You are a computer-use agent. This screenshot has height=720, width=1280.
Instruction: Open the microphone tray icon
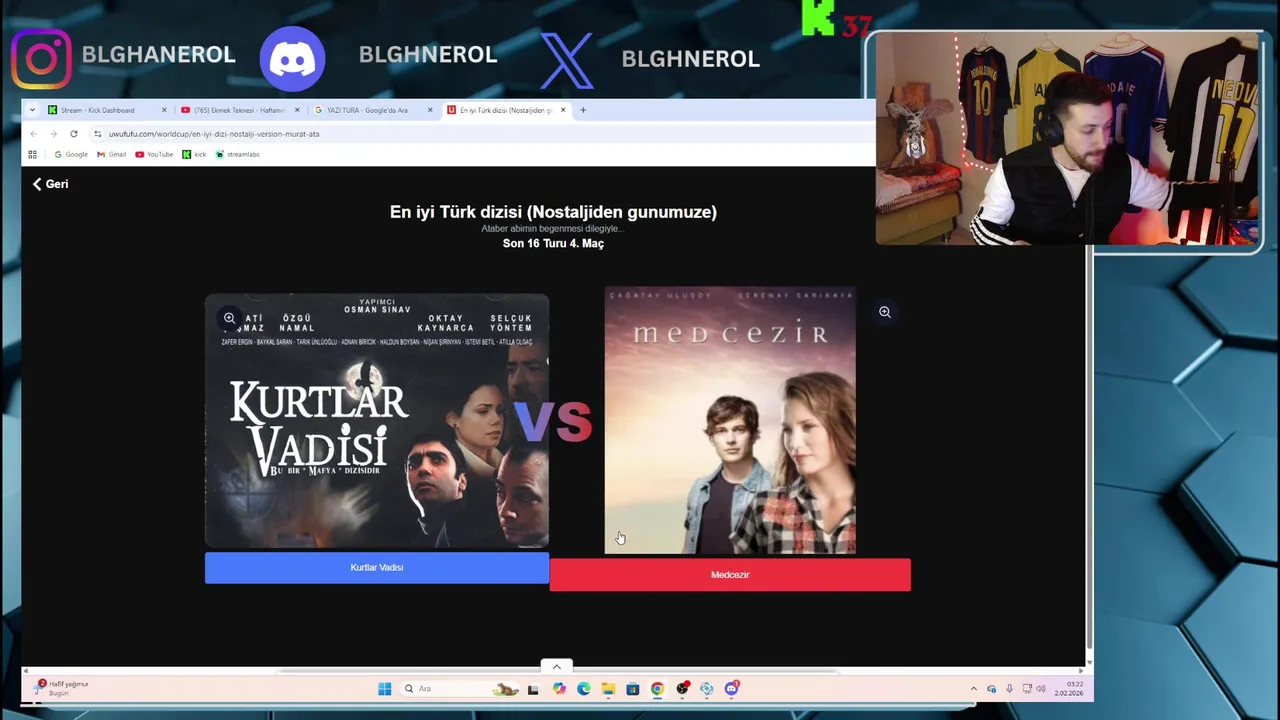click(x=1009, y=689)
